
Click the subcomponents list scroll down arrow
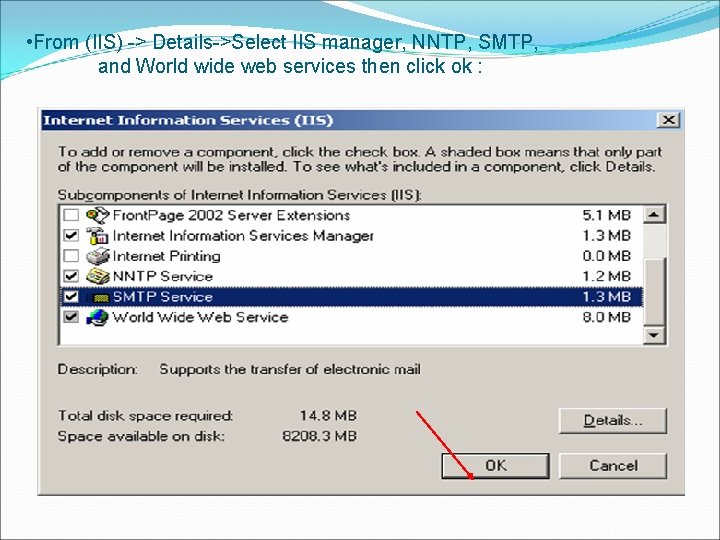pyautogui.click(x=654, y=335)
